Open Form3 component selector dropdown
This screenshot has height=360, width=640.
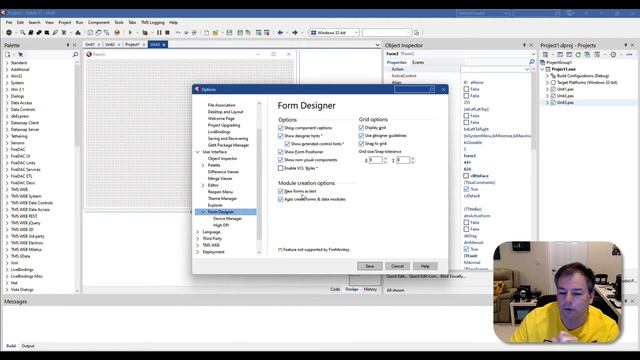pyautogui.click(x=533, y=54)
